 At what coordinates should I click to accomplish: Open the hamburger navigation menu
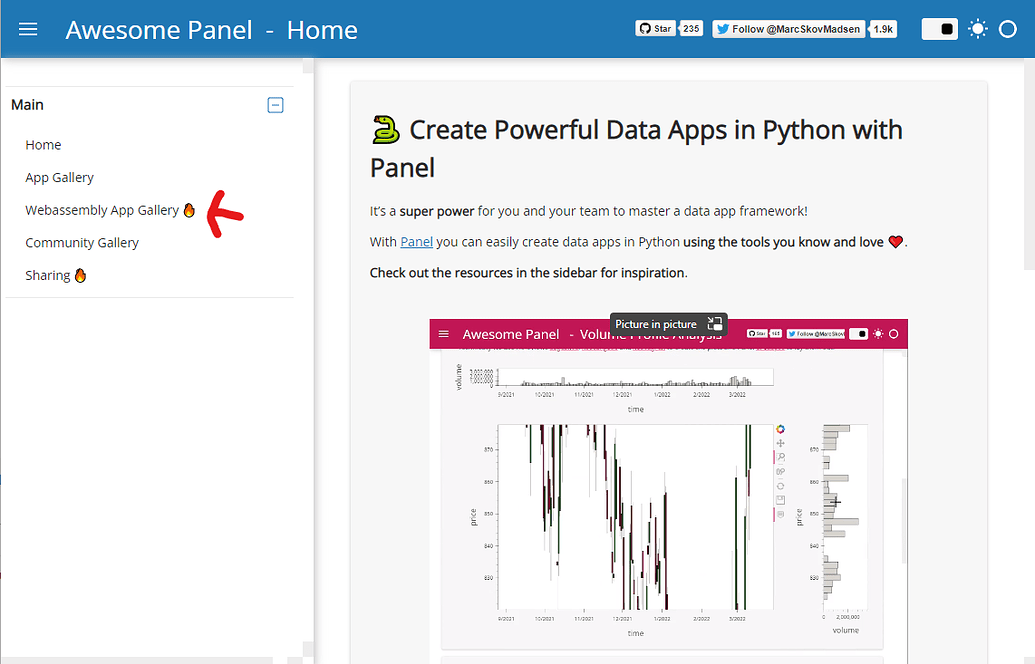[x=28, y=28]
